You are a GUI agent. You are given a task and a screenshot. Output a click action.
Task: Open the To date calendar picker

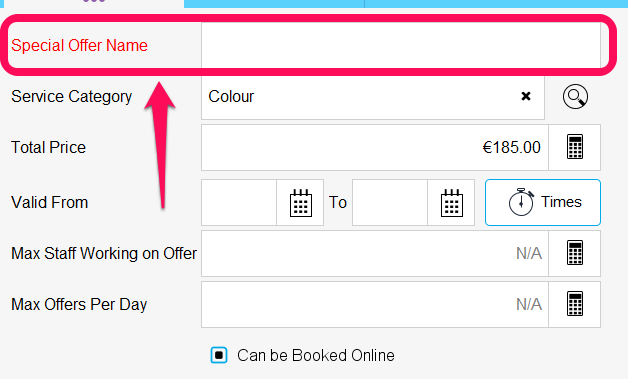(x=451, y=203)
